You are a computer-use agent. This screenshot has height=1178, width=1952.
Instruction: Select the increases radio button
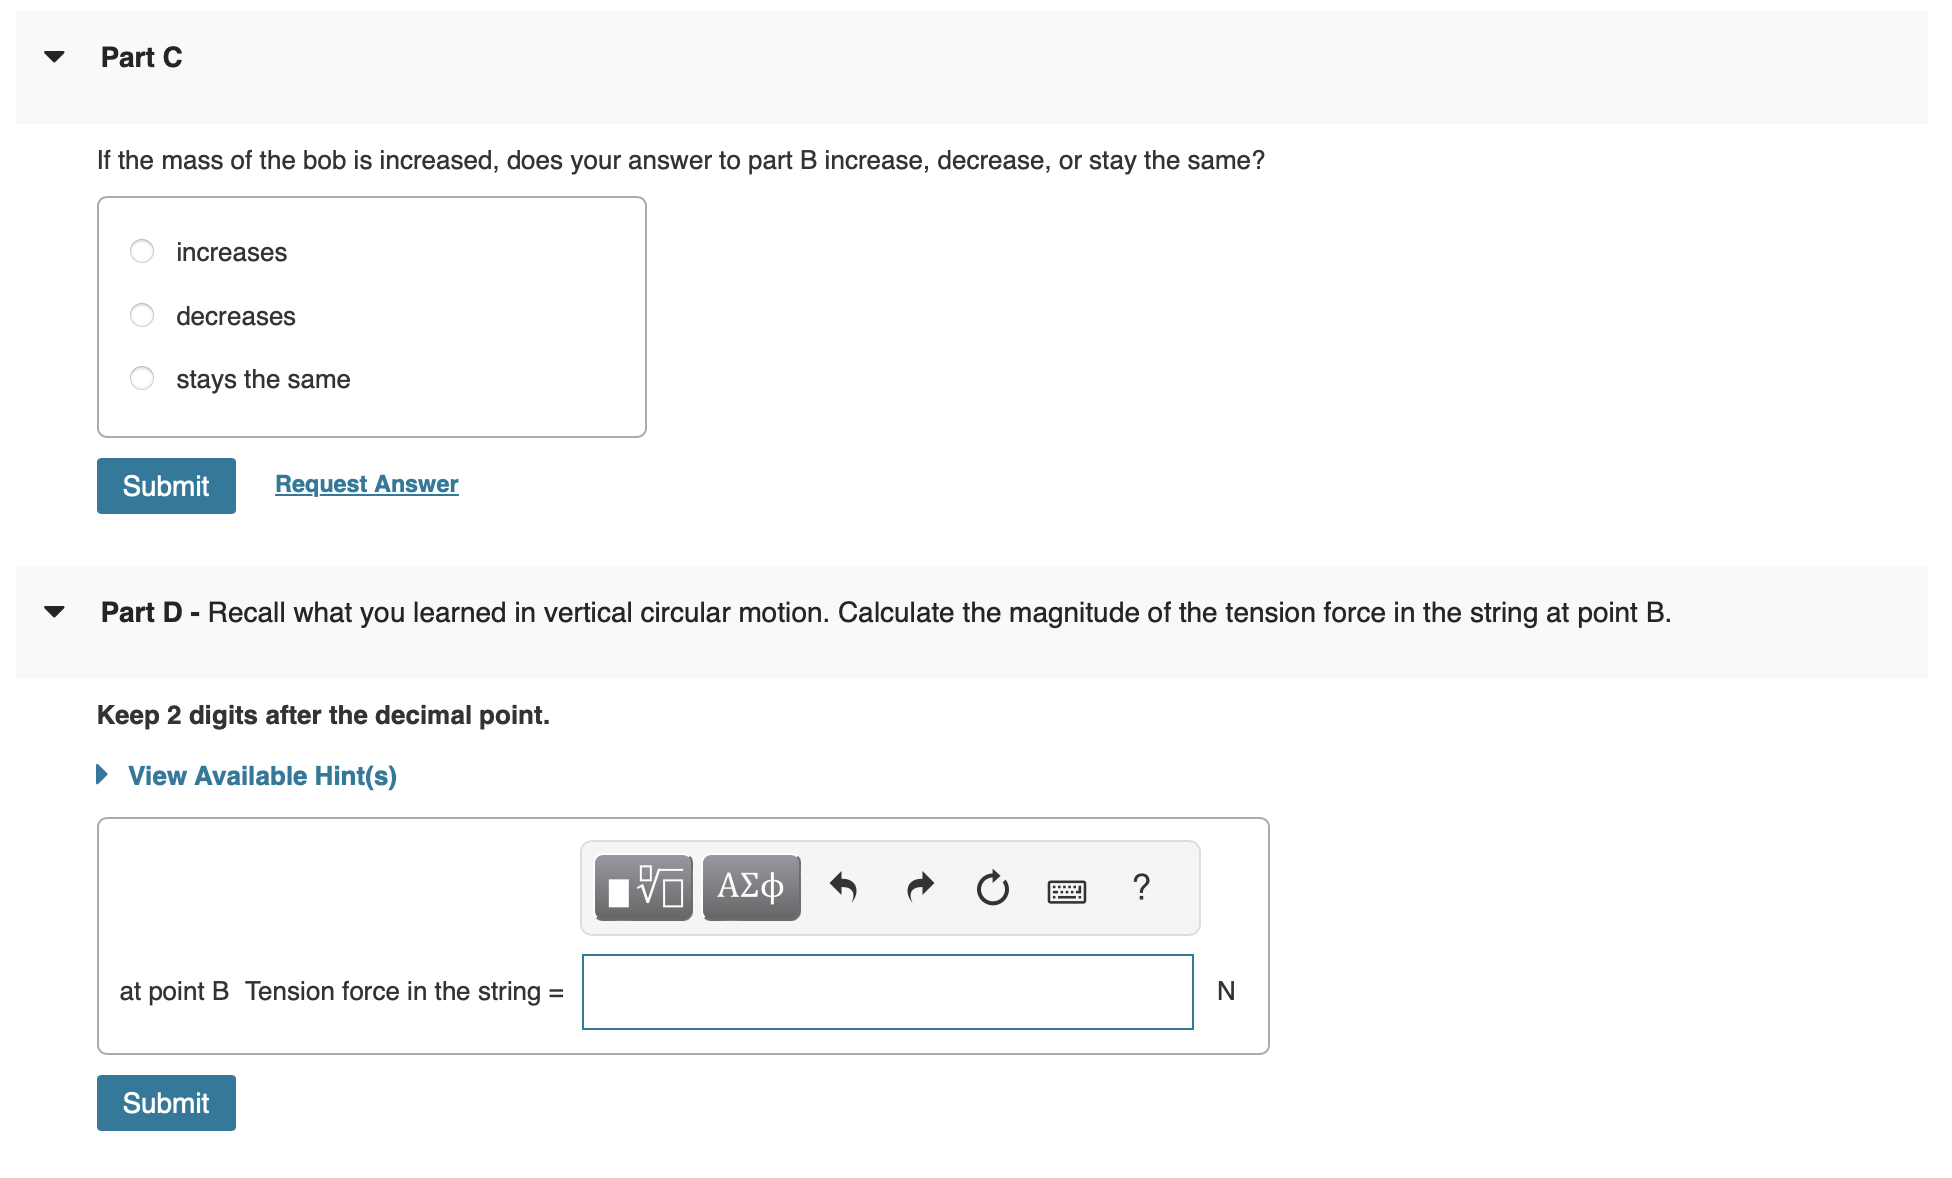click(142, 251)
